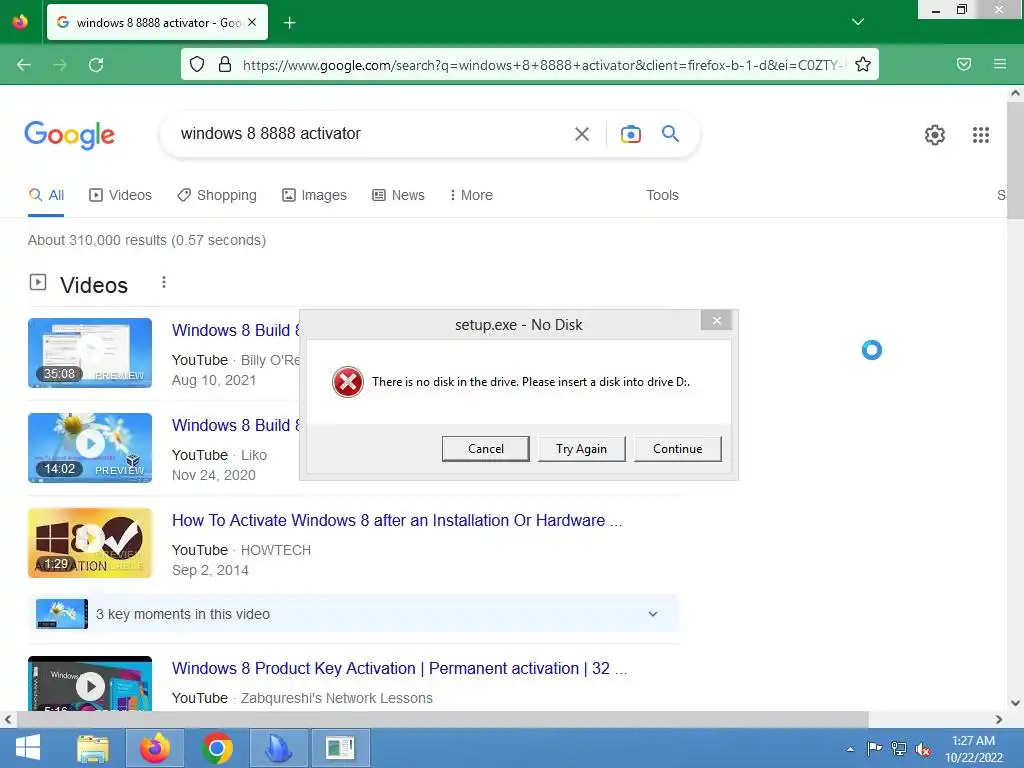Click the blue feather app taskbar icon
The image size is (1024, 768).
(x=278, y=748)
